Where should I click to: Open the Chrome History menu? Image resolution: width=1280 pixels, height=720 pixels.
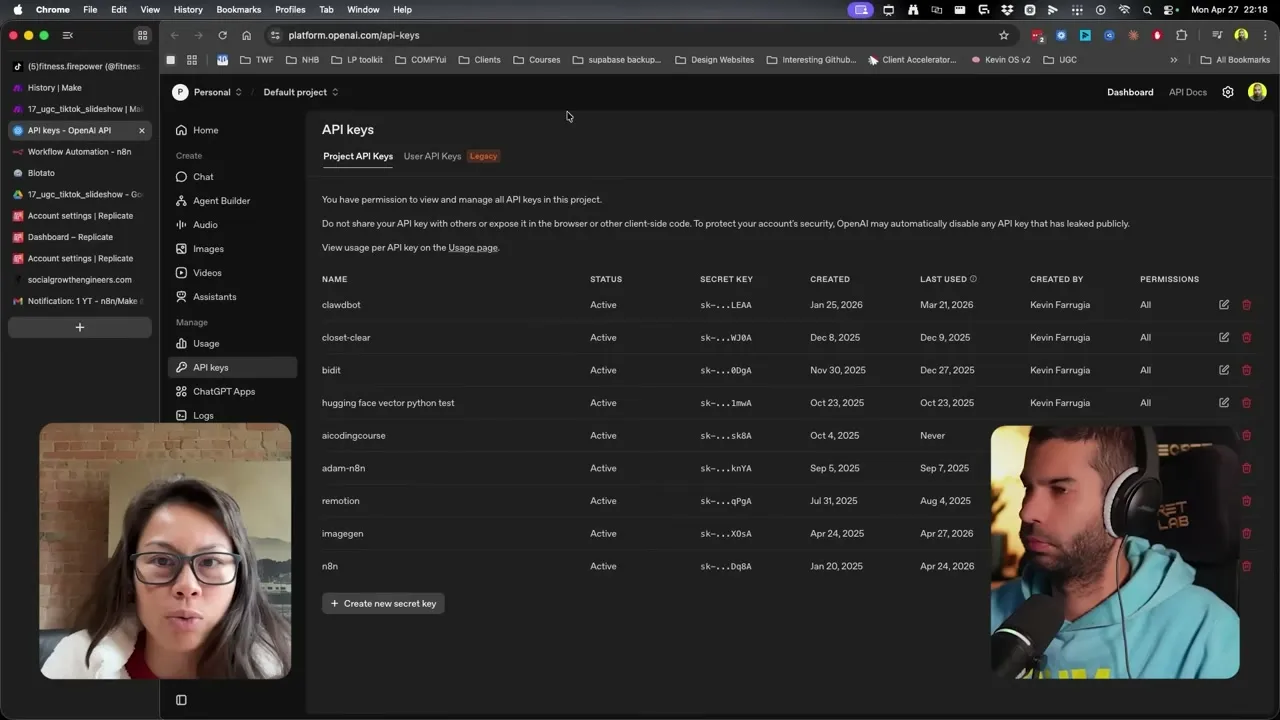(x=188, y=9)
